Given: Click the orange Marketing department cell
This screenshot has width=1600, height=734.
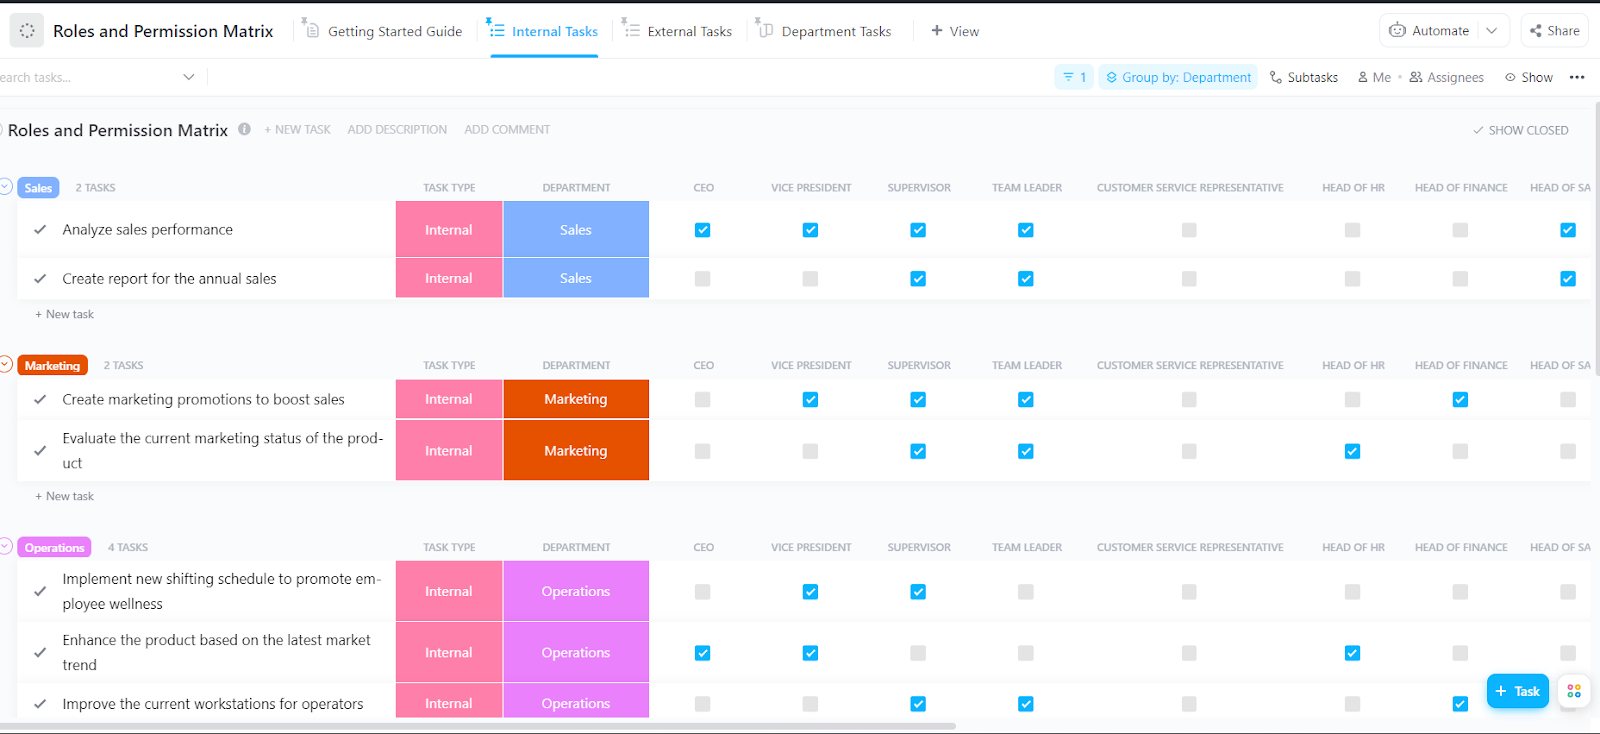Looking at the screenshot, I should pyautogui.click(x=576, y=399).
